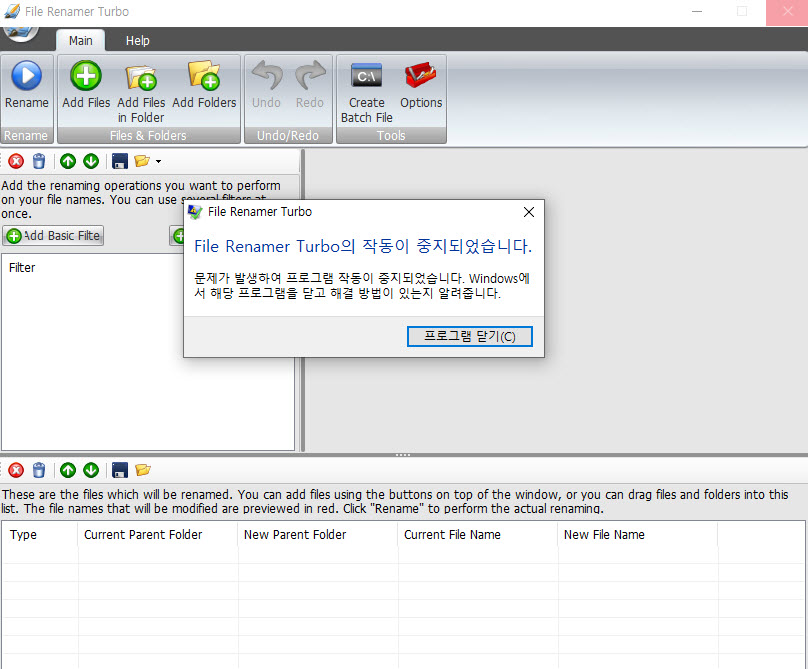Select Add Files in Folder icon
This screenshot has width=808, height=669.
coord(141,78)
